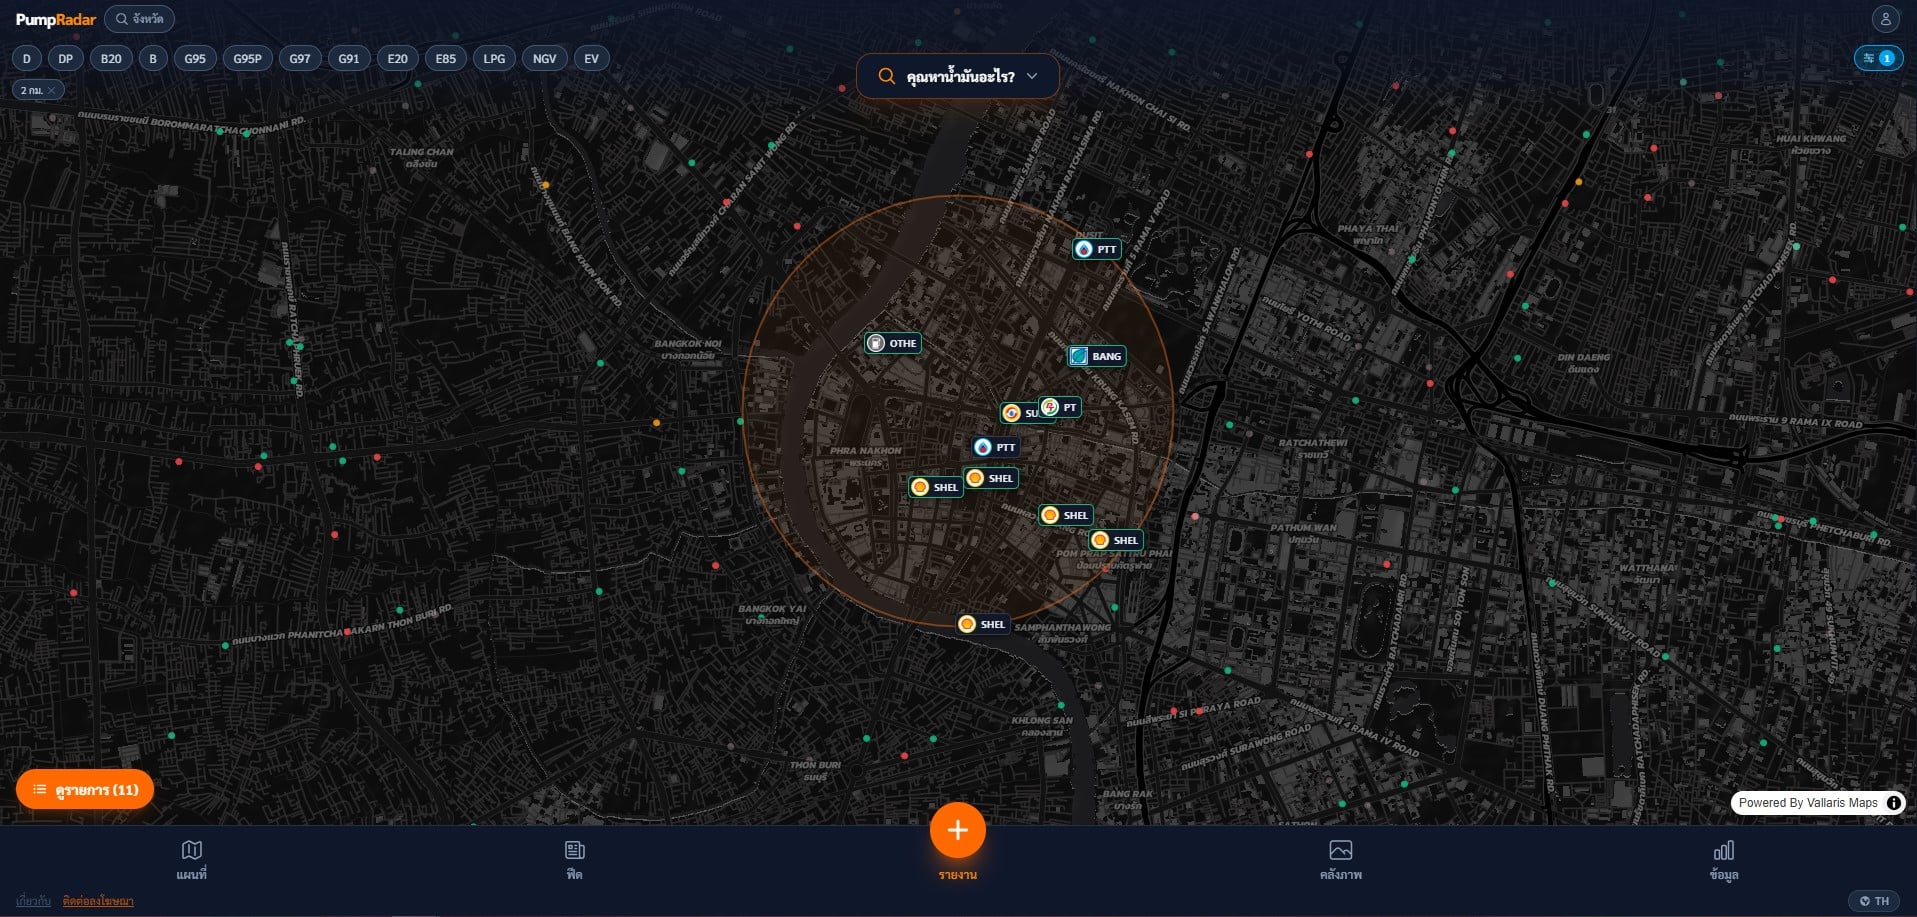Open the รายงาน report tab with plus icon
Viewport: 1917px width, 917px height.
[957, 830]
